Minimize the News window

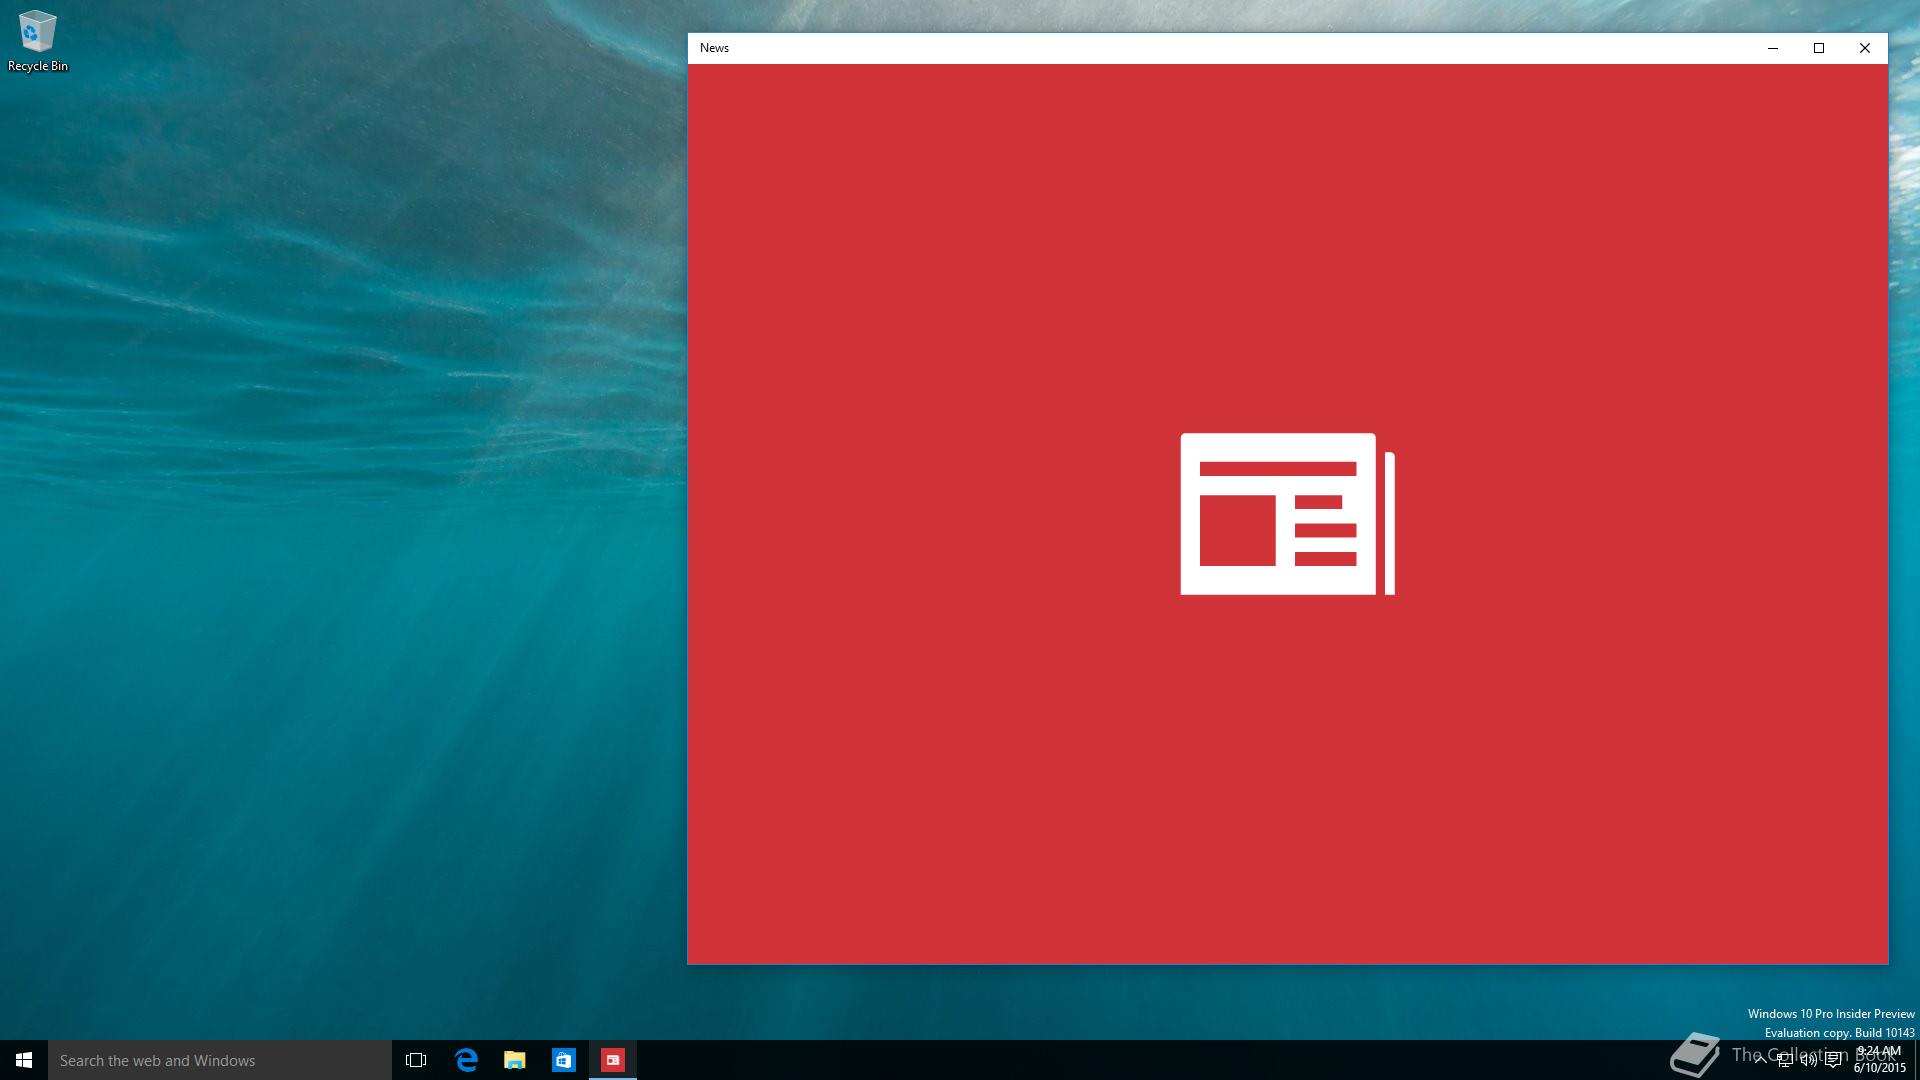pyautogui.click(x=1773, y=48)
